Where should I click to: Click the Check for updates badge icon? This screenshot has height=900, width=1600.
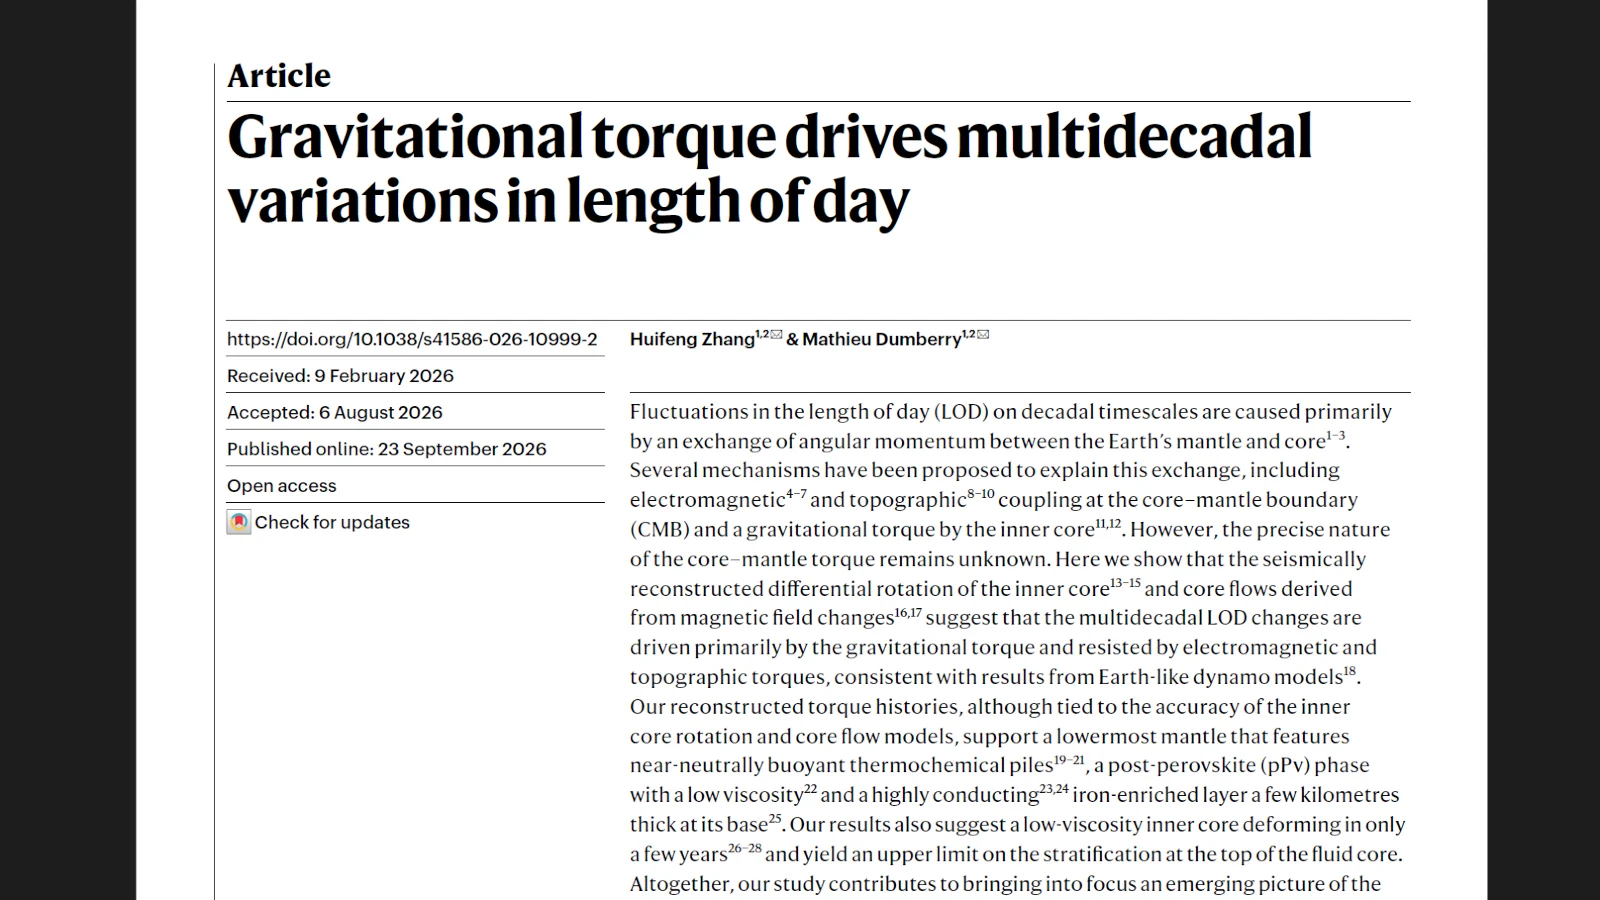tap(239, 522)
